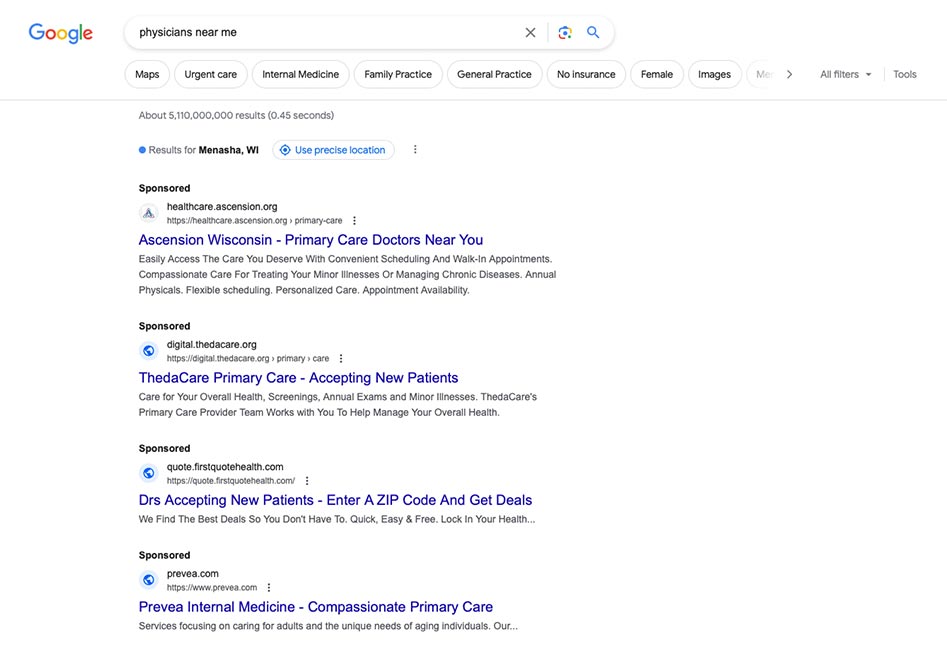Select the Urgent care filter chip
The height and width of the screenshot is (664, 947).
tap(210, 74)
